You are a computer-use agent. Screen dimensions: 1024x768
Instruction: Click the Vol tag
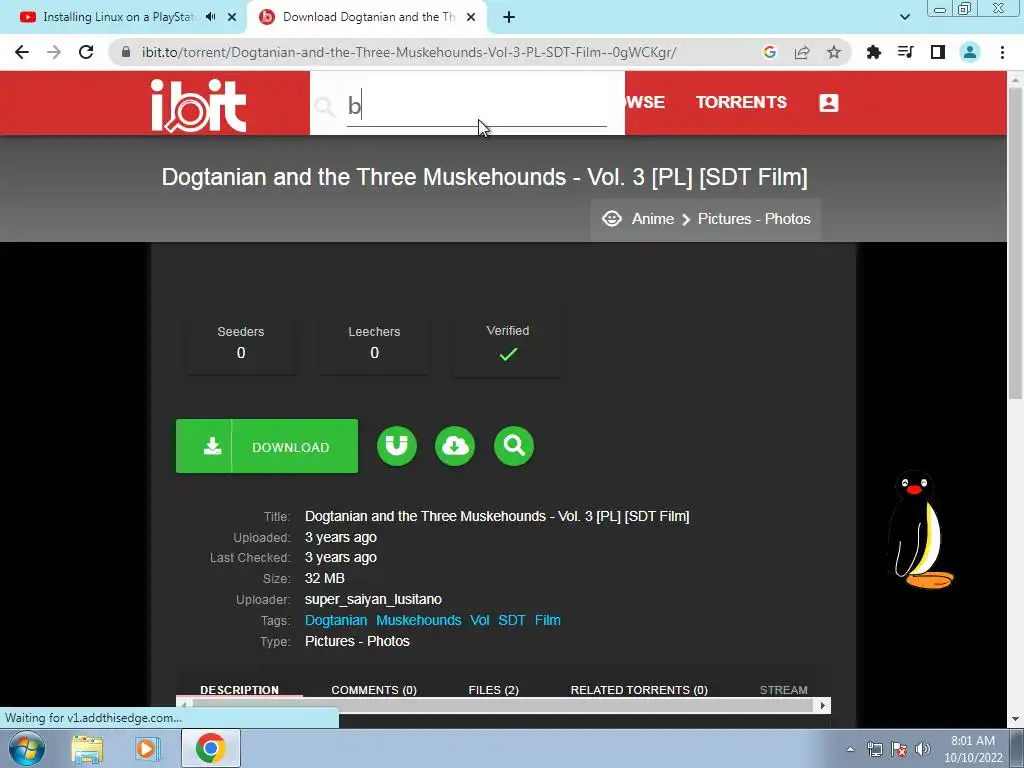coord(479,620)
